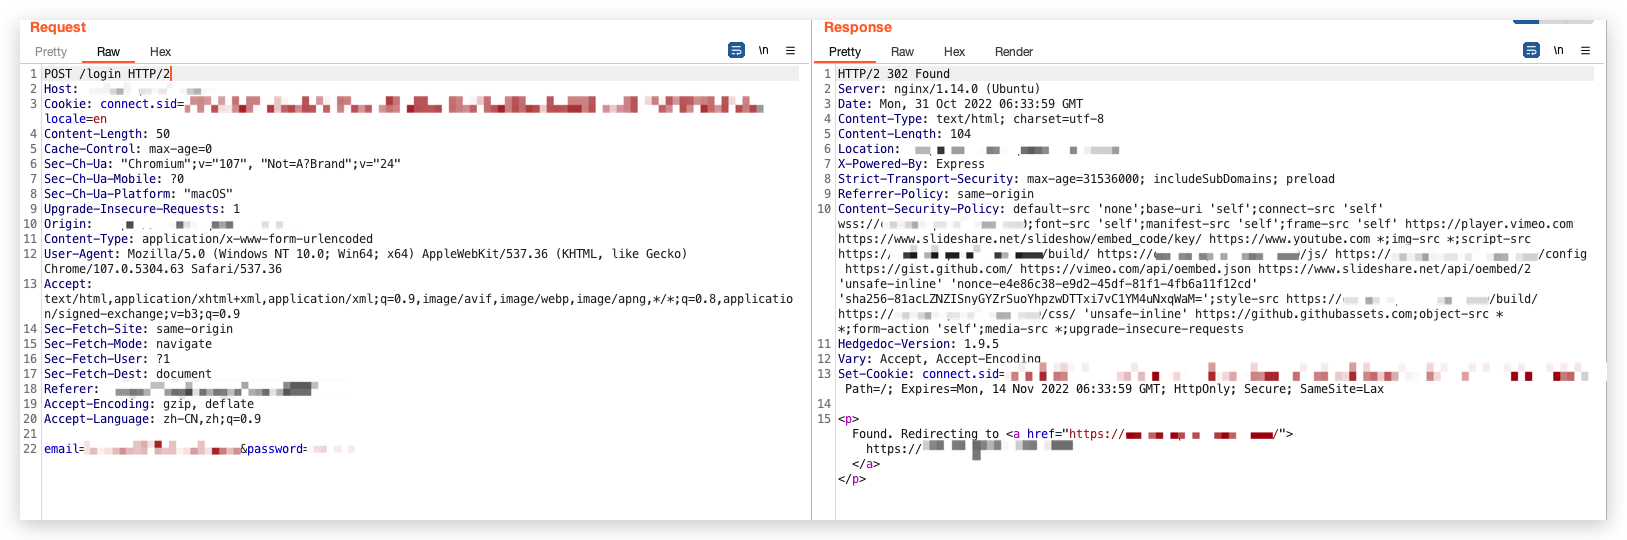This screenshot has width=1627, height=540.
Task: Open the Hex tab in Request pane
Action: point(160,52)
